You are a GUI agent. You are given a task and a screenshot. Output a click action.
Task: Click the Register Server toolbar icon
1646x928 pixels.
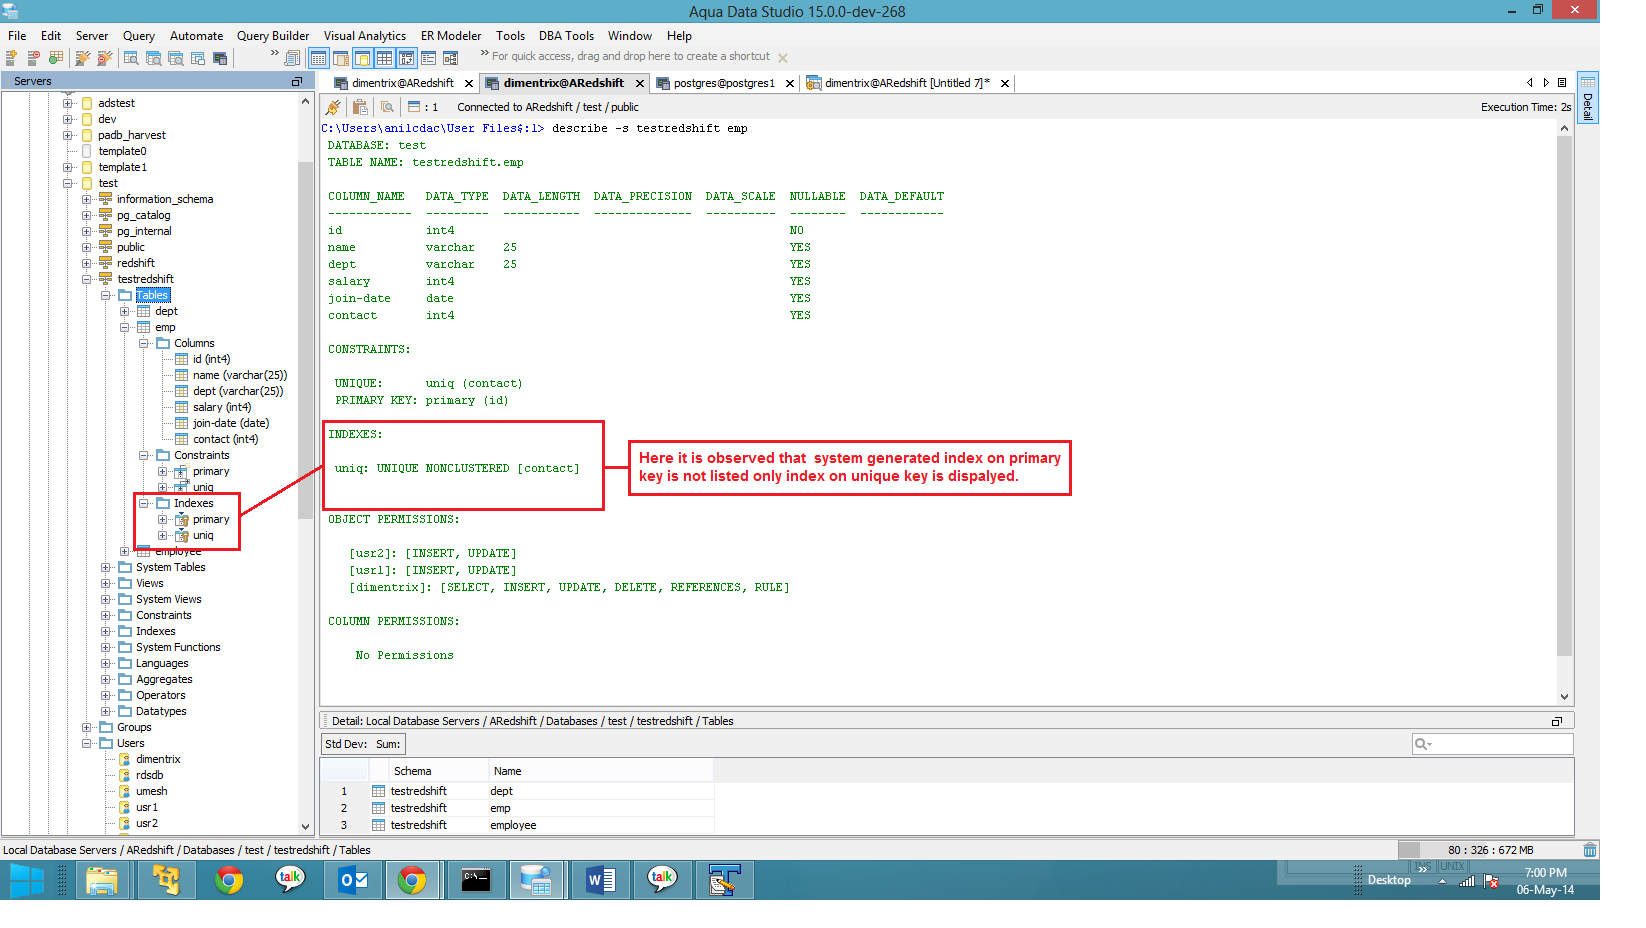tap(12, 58)
